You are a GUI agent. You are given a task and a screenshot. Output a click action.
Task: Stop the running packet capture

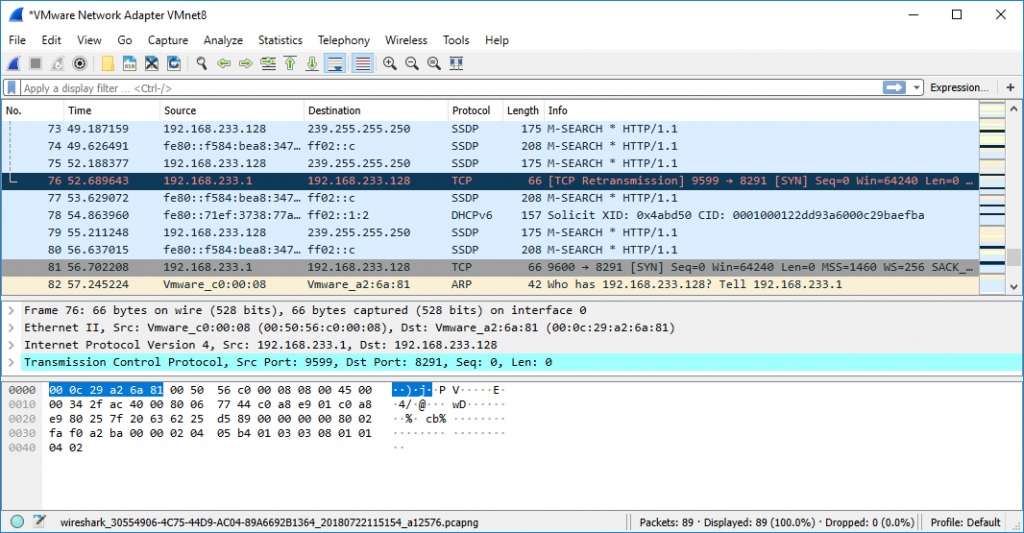coord(36,63)
